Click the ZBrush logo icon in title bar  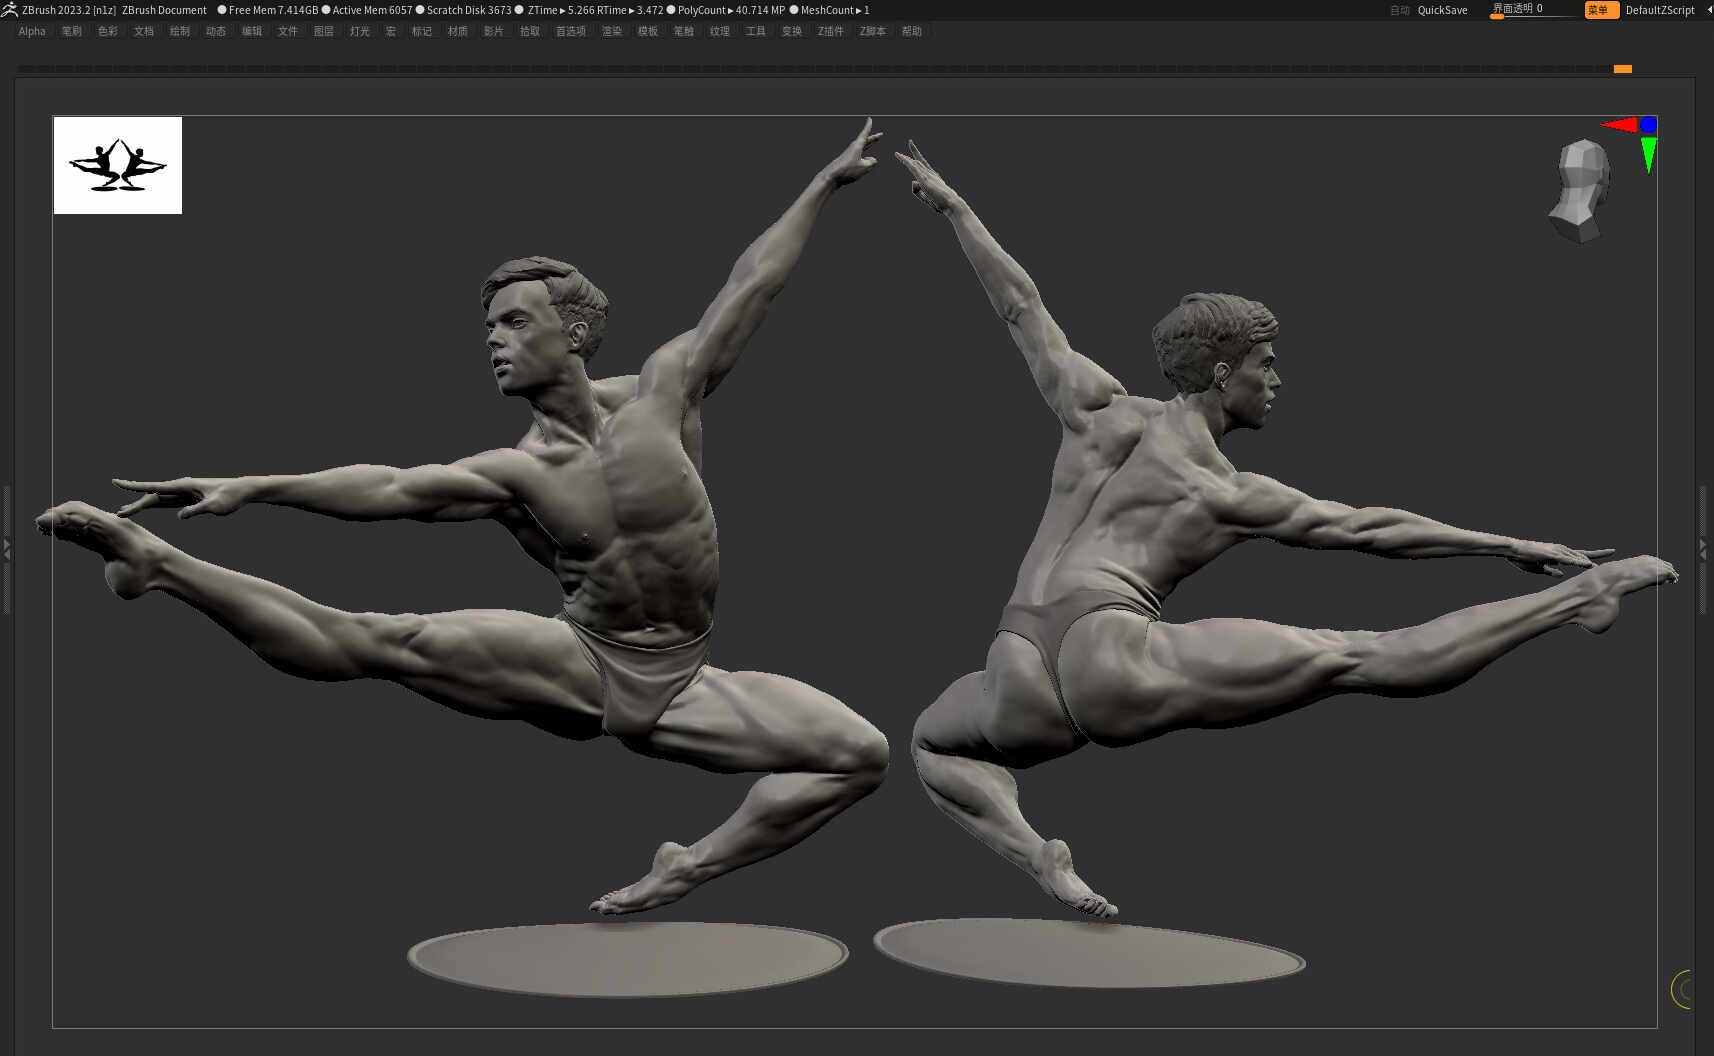9,9
